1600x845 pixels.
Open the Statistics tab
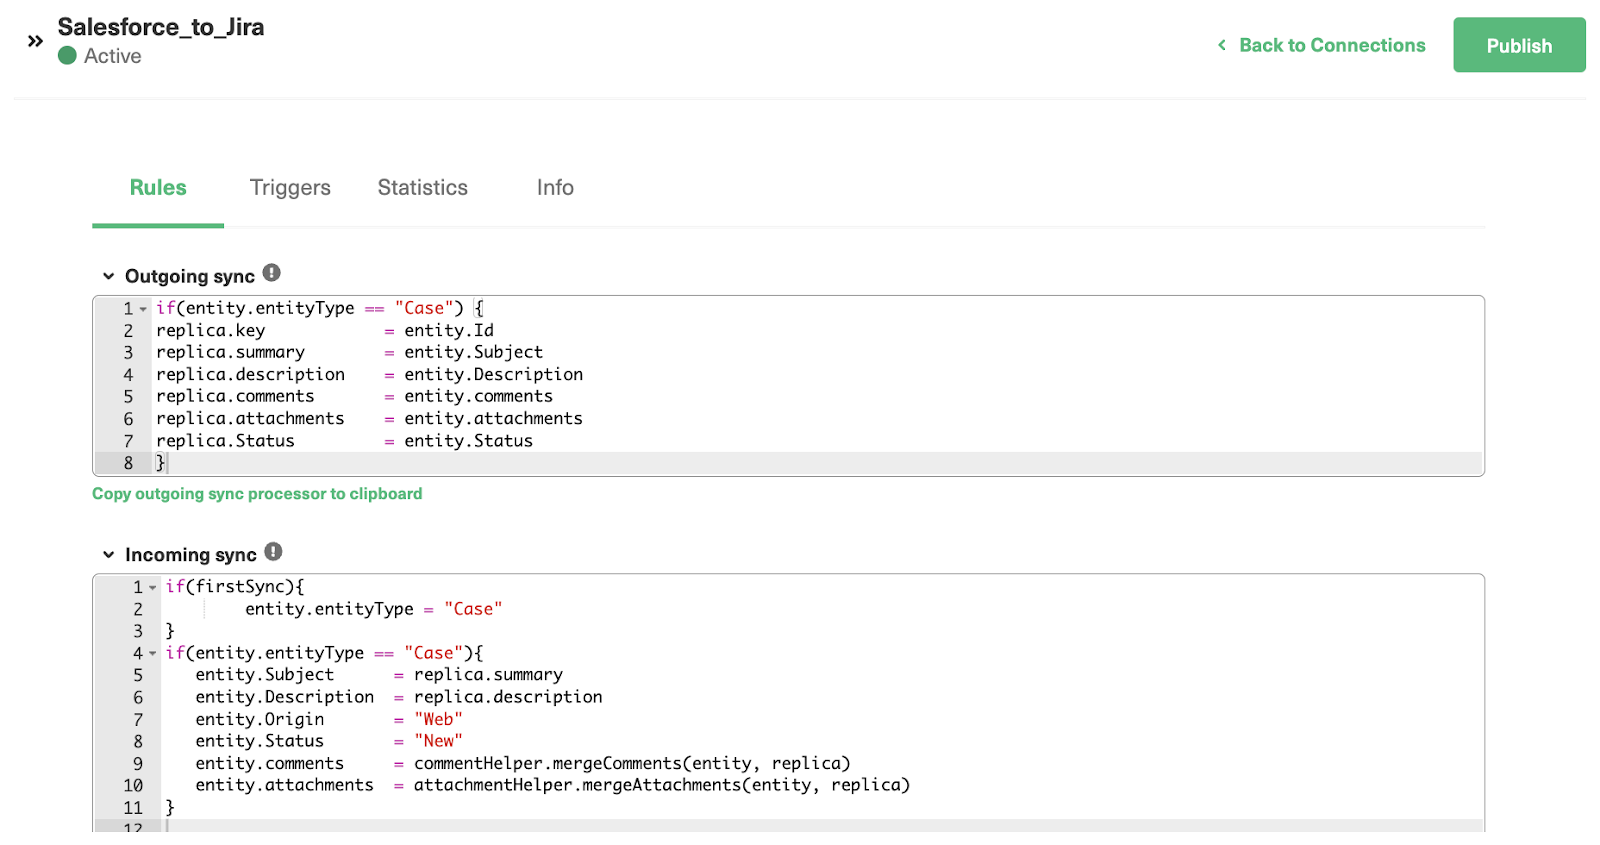422,188
